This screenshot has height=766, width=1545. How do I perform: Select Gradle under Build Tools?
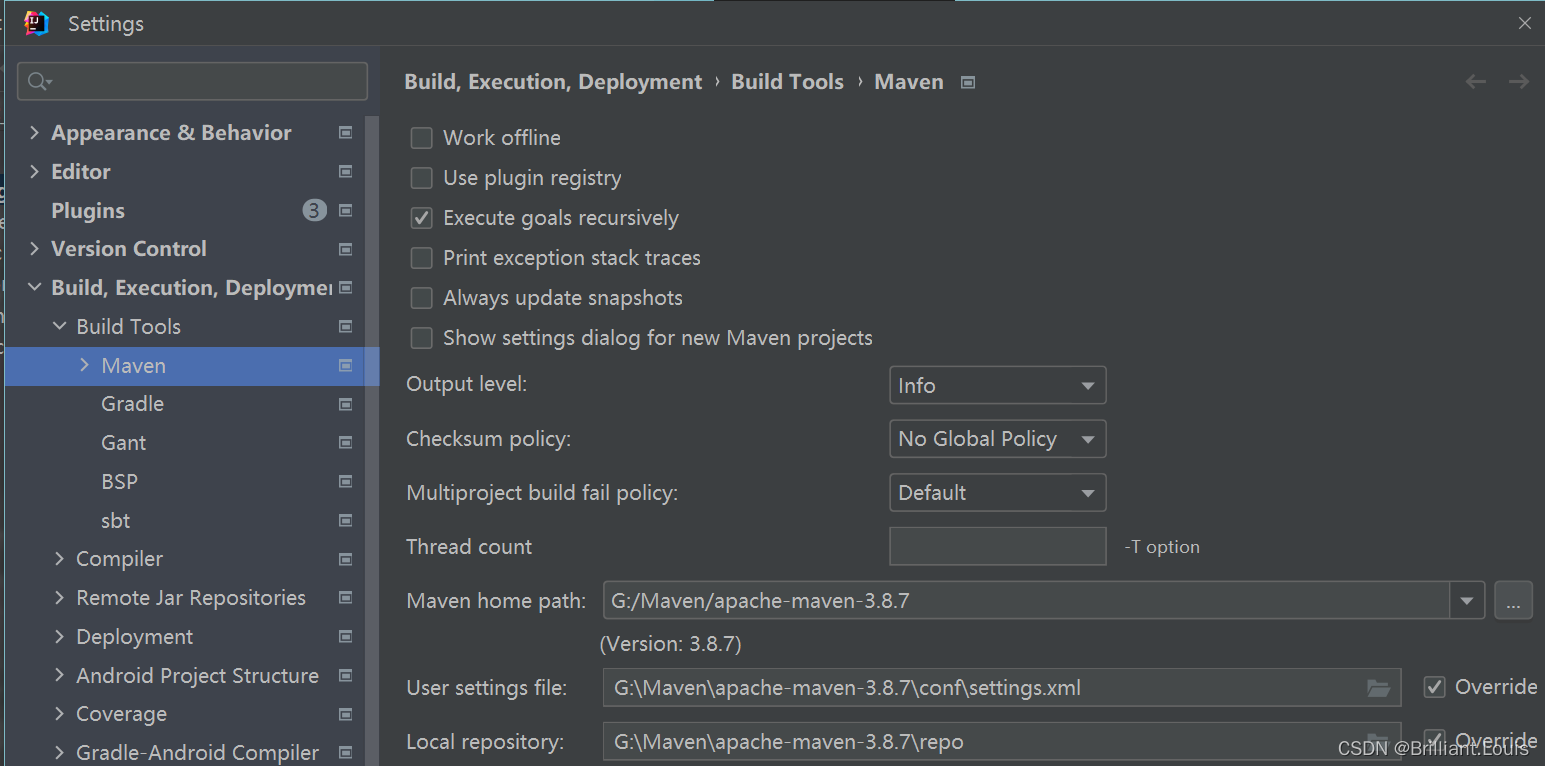pos(132,404)
